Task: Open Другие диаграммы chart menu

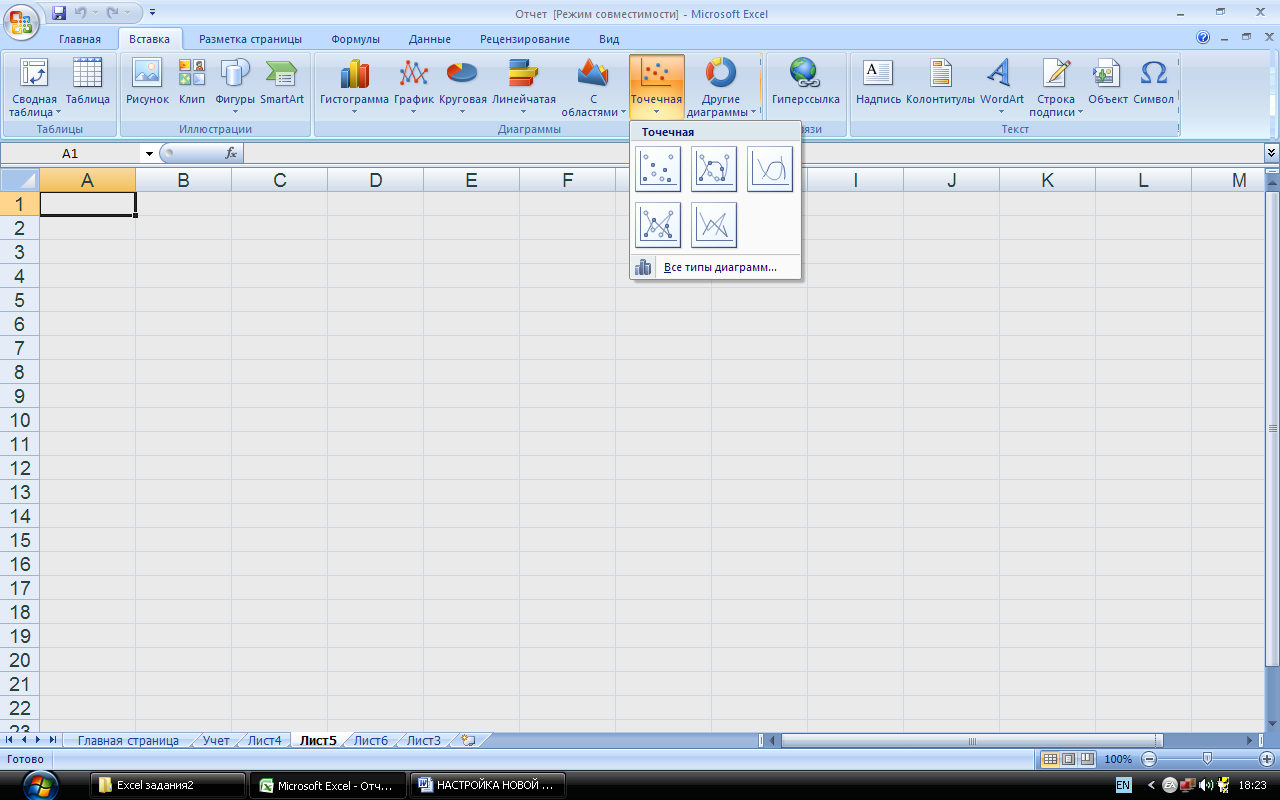Action: tap(721, 88)
